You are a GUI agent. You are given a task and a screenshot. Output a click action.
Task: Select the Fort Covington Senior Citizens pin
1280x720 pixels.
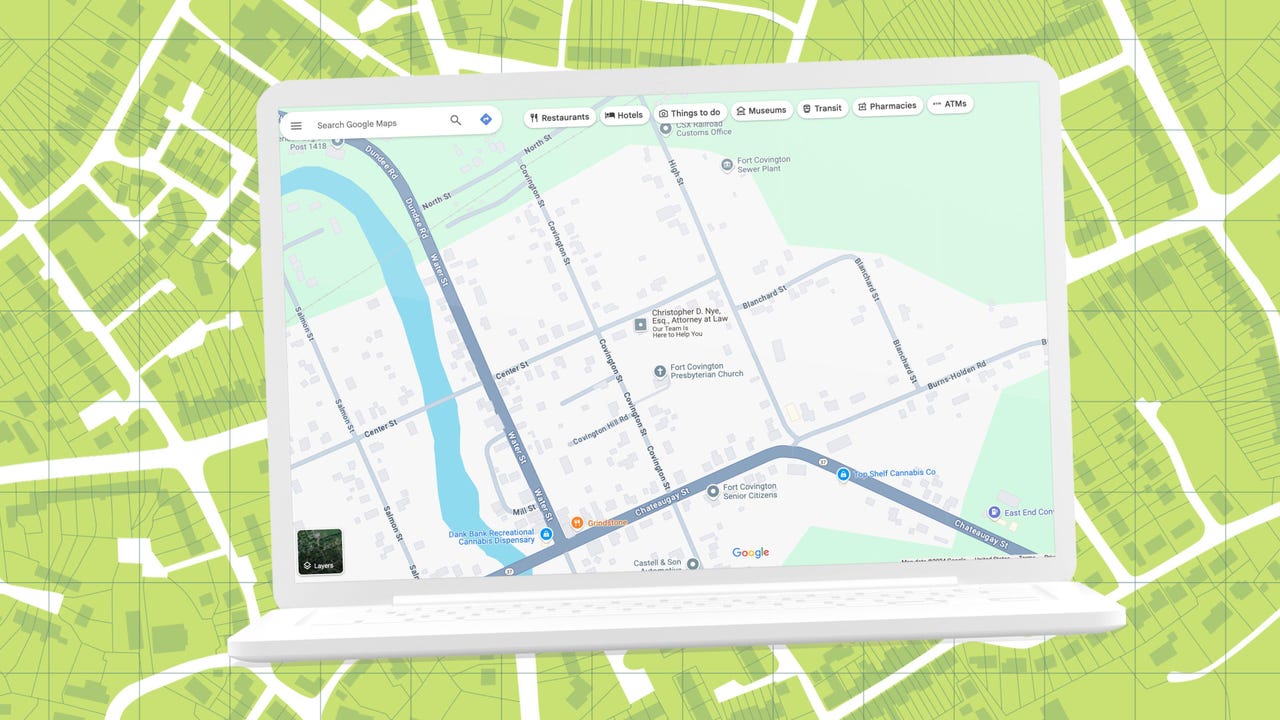pos(712,491)
